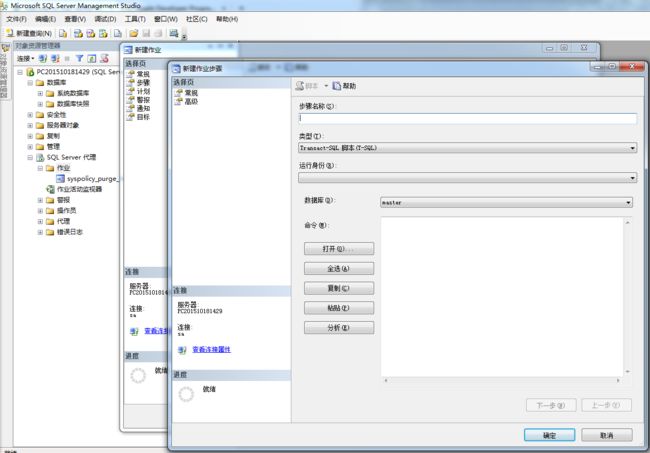Click the connect icon in Object Explorer toolbar
The height and width of the screenshot is (453, 650).
pyautogui.click(x=42, y=58)
